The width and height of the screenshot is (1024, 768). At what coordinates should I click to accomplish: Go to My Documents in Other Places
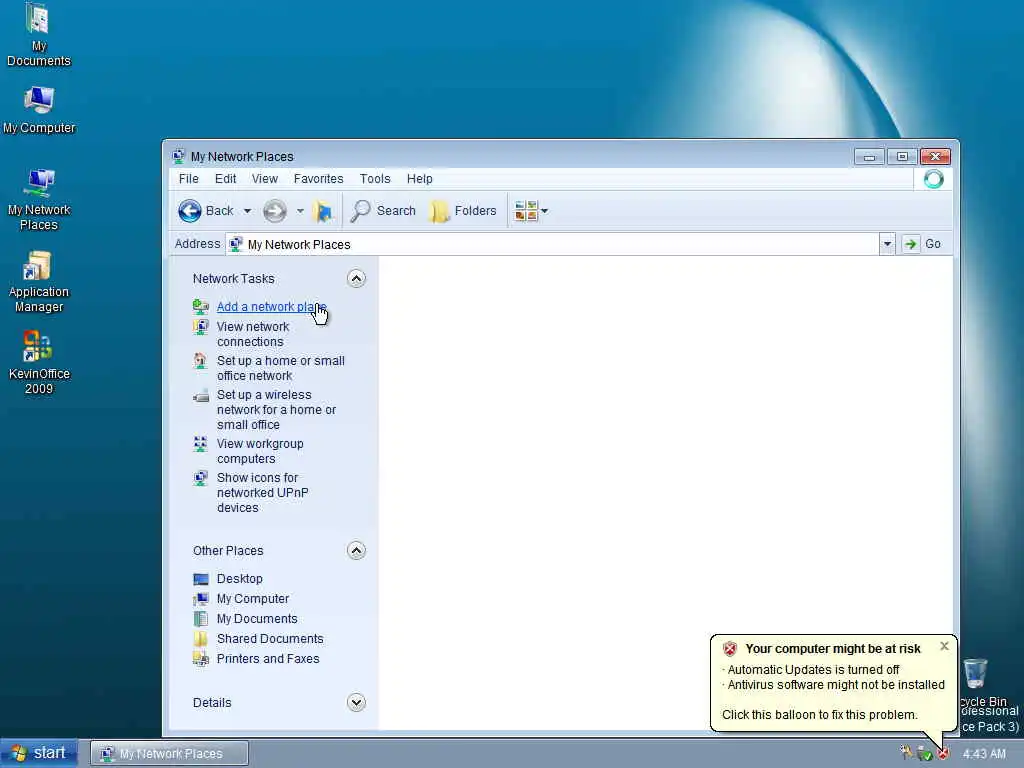coord(257,619)
